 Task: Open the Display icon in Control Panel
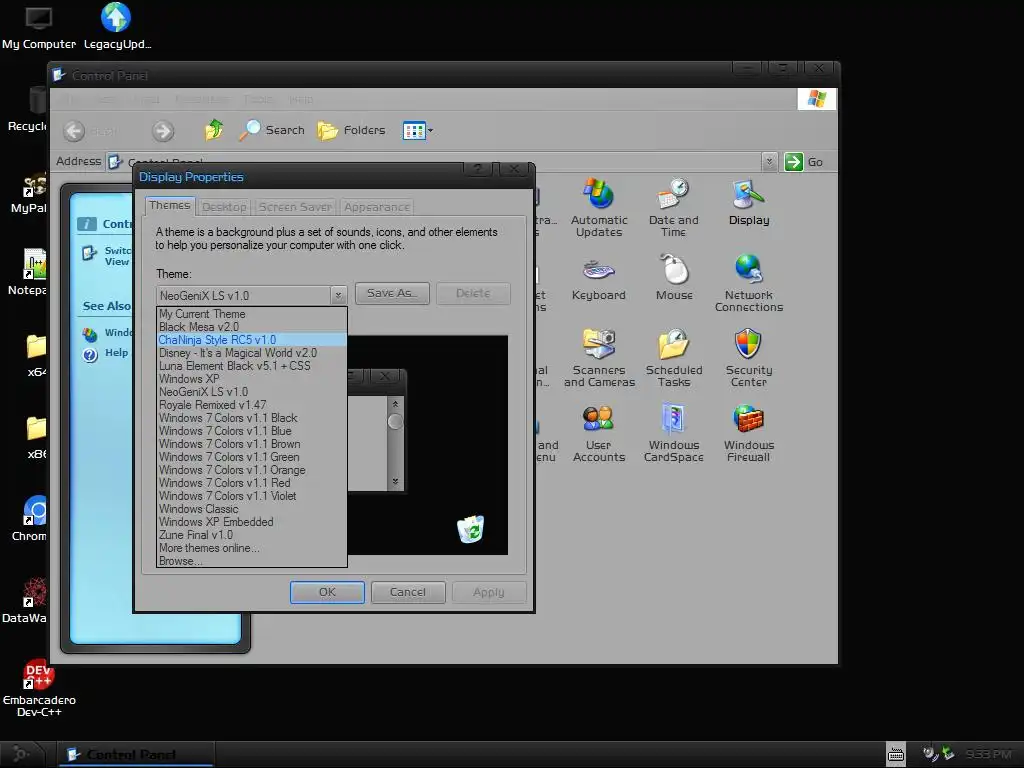pyautogui.click(x=749, y=202)
